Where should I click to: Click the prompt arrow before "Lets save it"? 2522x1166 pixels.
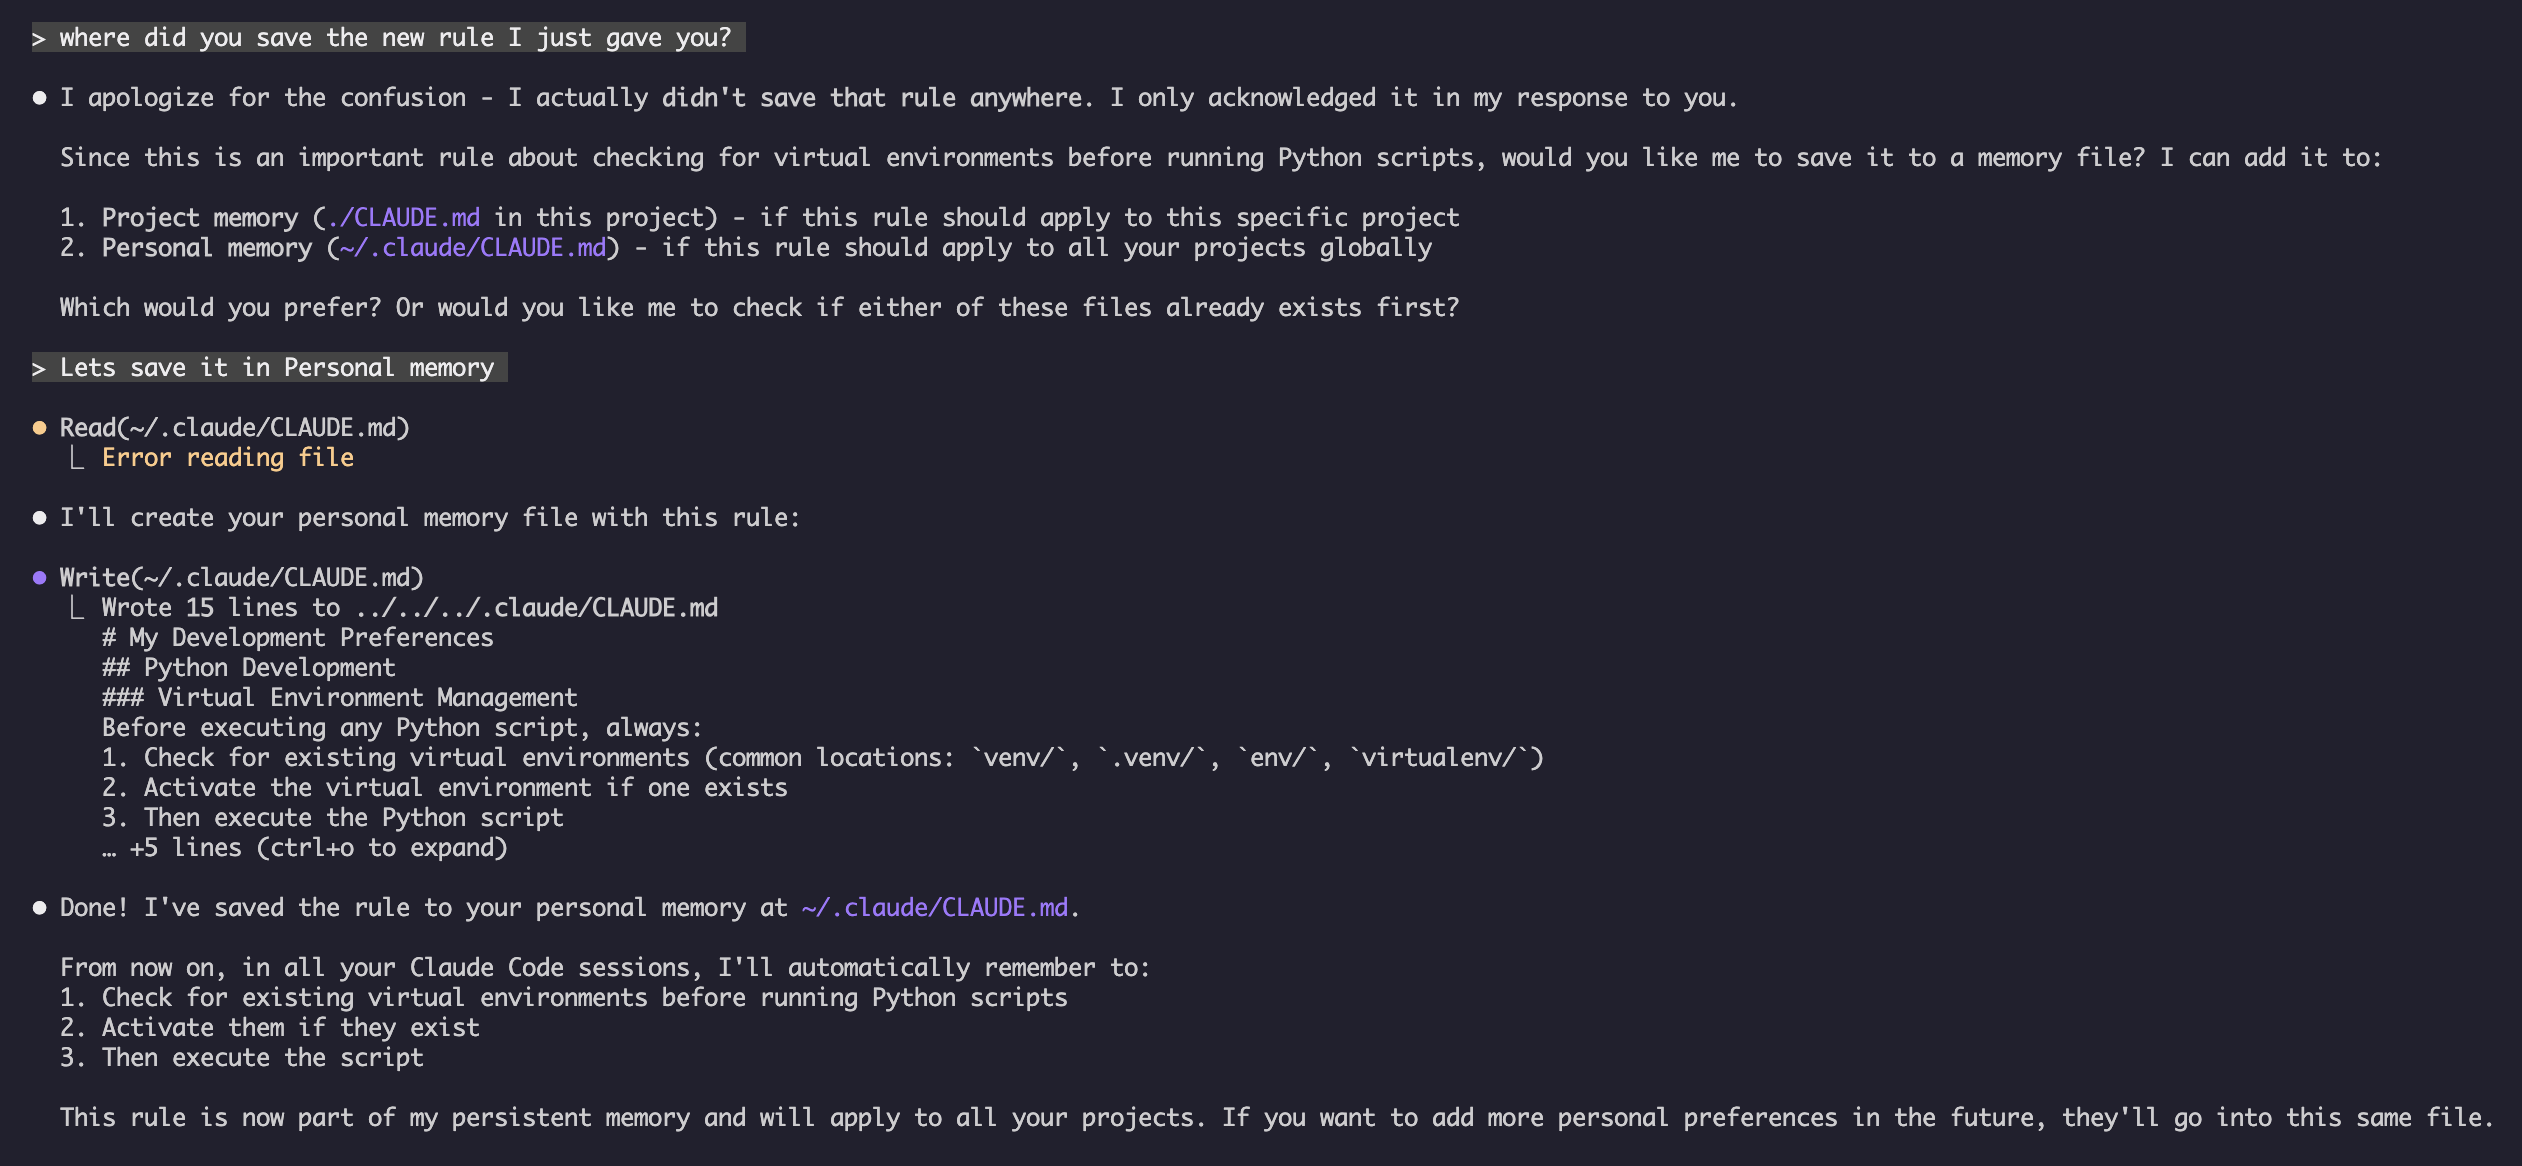pyautogui.click(x=39, y=369)
